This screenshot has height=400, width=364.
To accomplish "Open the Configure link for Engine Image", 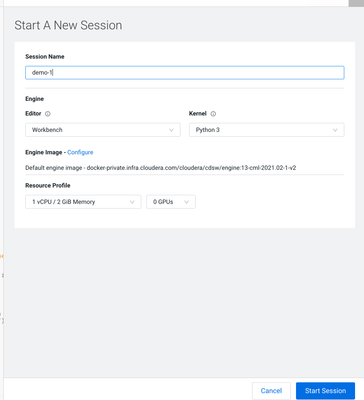I will (x=80, y=152).
